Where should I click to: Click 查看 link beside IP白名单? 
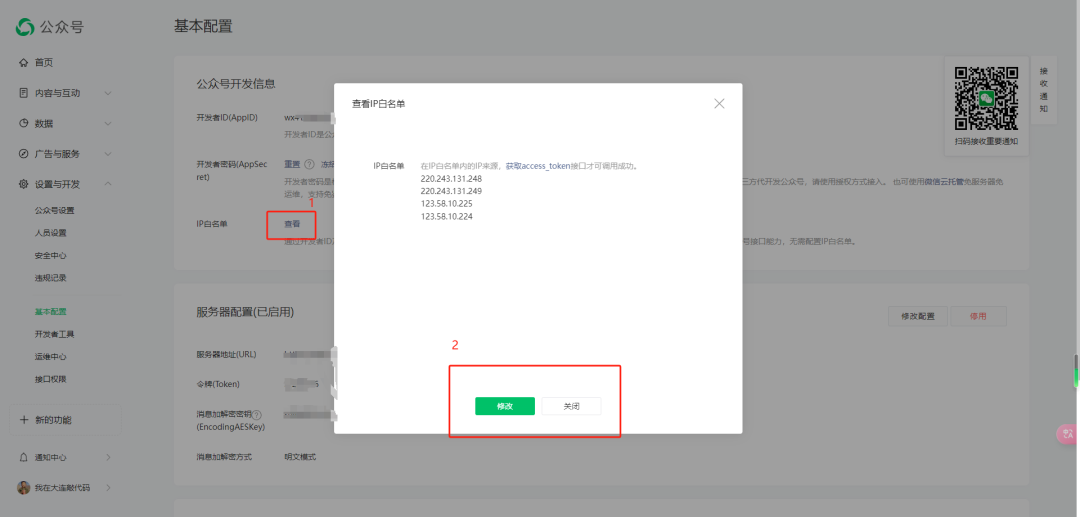pos(292,224)
